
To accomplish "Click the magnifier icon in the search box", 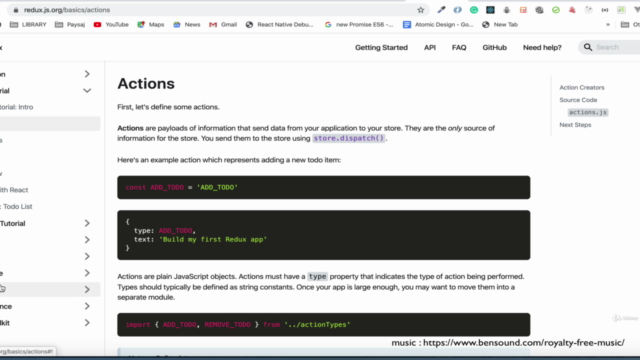I will click(x=588, y=47).
